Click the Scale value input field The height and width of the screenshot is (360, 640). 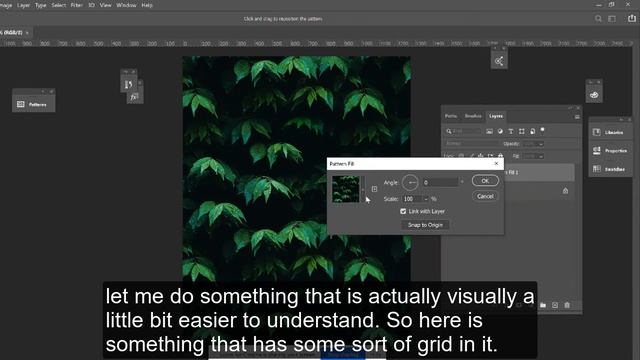click(412, 199)
